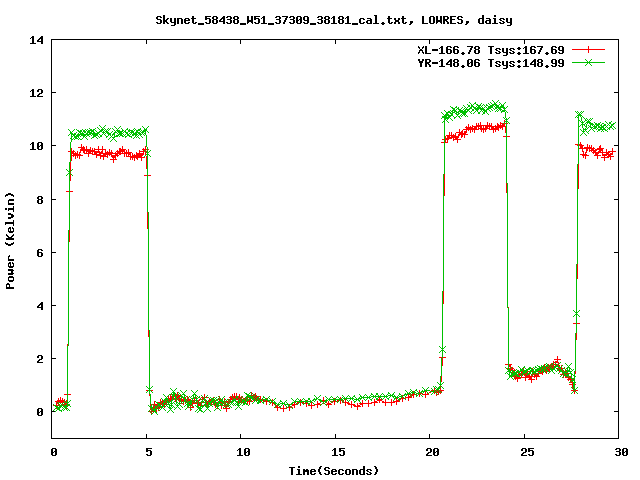Click the x-axis tick label 25
This screenshot has width=640, height=480.
pyautogui.click(x=527, y=452)
